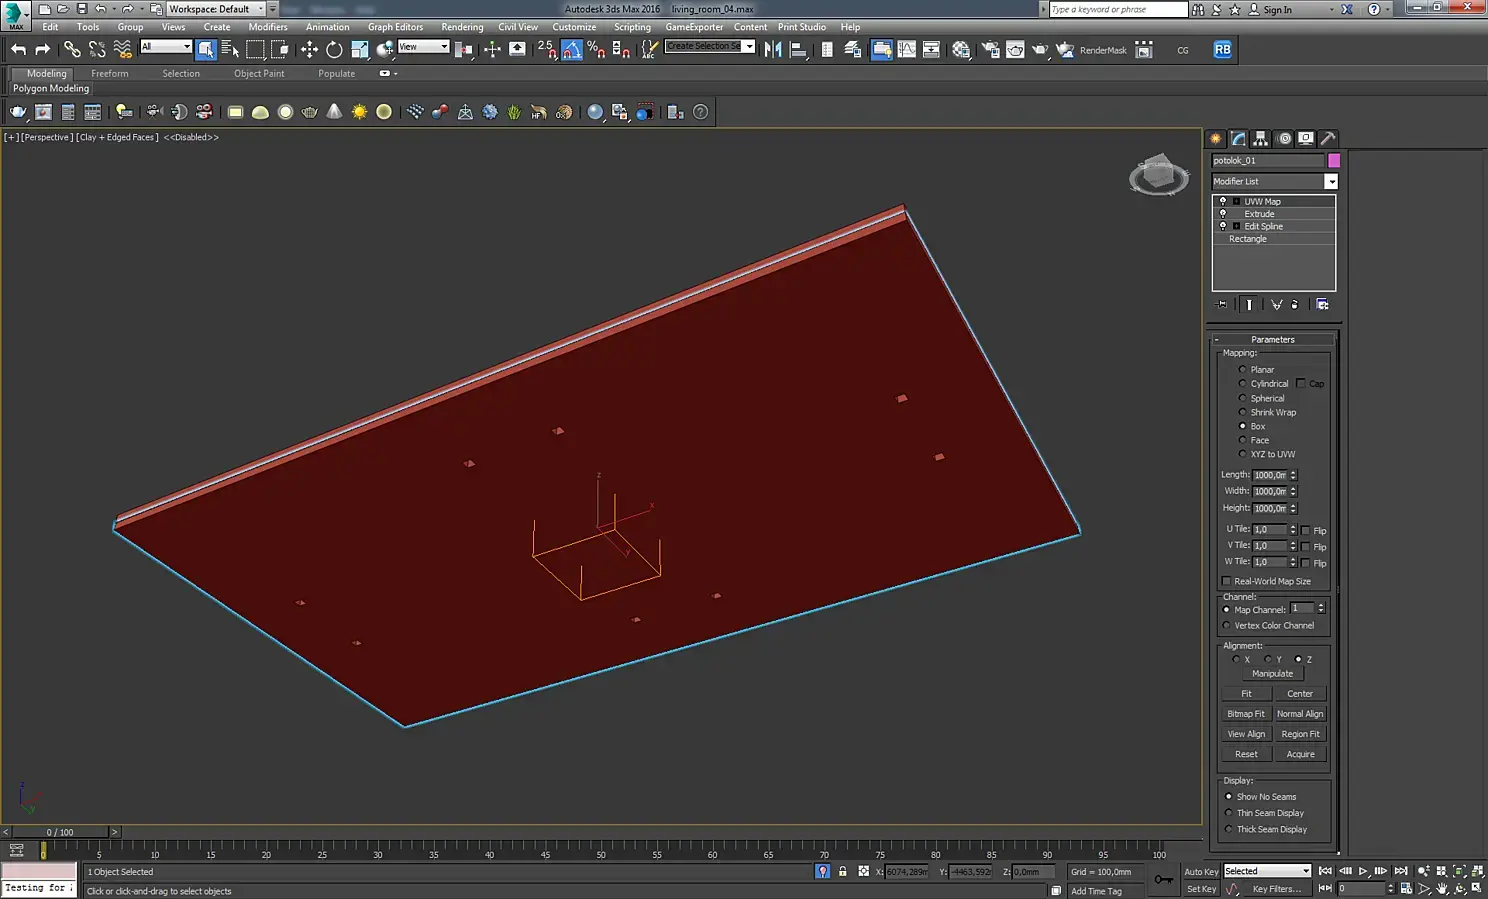Click the Pin Stack icon
The width and height of the screenshot is (1488, 899).
click(1221, 305)
